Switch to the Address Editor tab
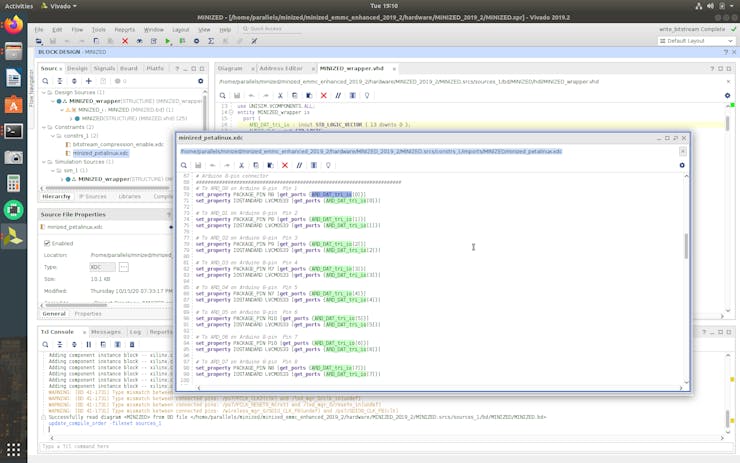 (x=279, y=68)
